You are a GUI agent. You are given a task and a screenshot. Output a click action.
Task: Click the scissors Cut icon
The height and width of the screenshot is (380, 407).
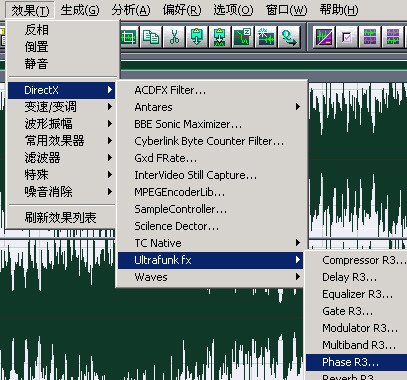174,37
